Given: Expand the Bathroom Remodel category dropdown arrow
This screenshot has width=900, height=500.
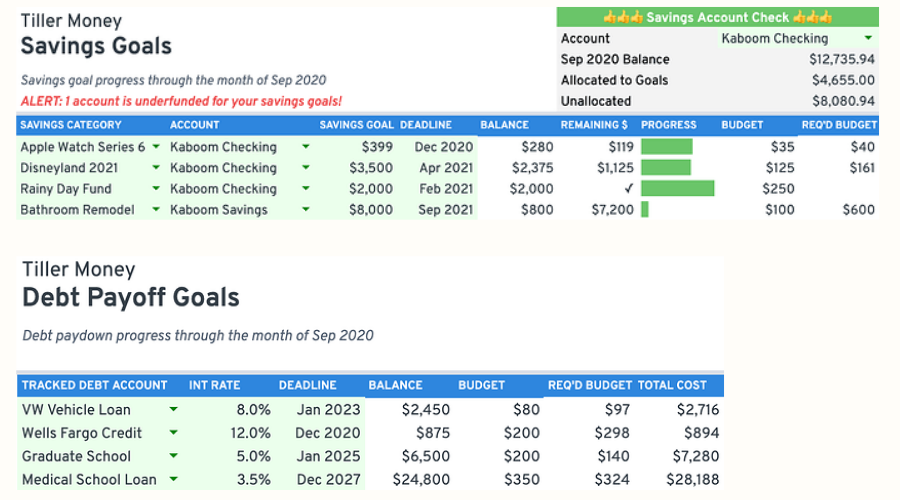Looking at the screenshot, I should [156, 210].
